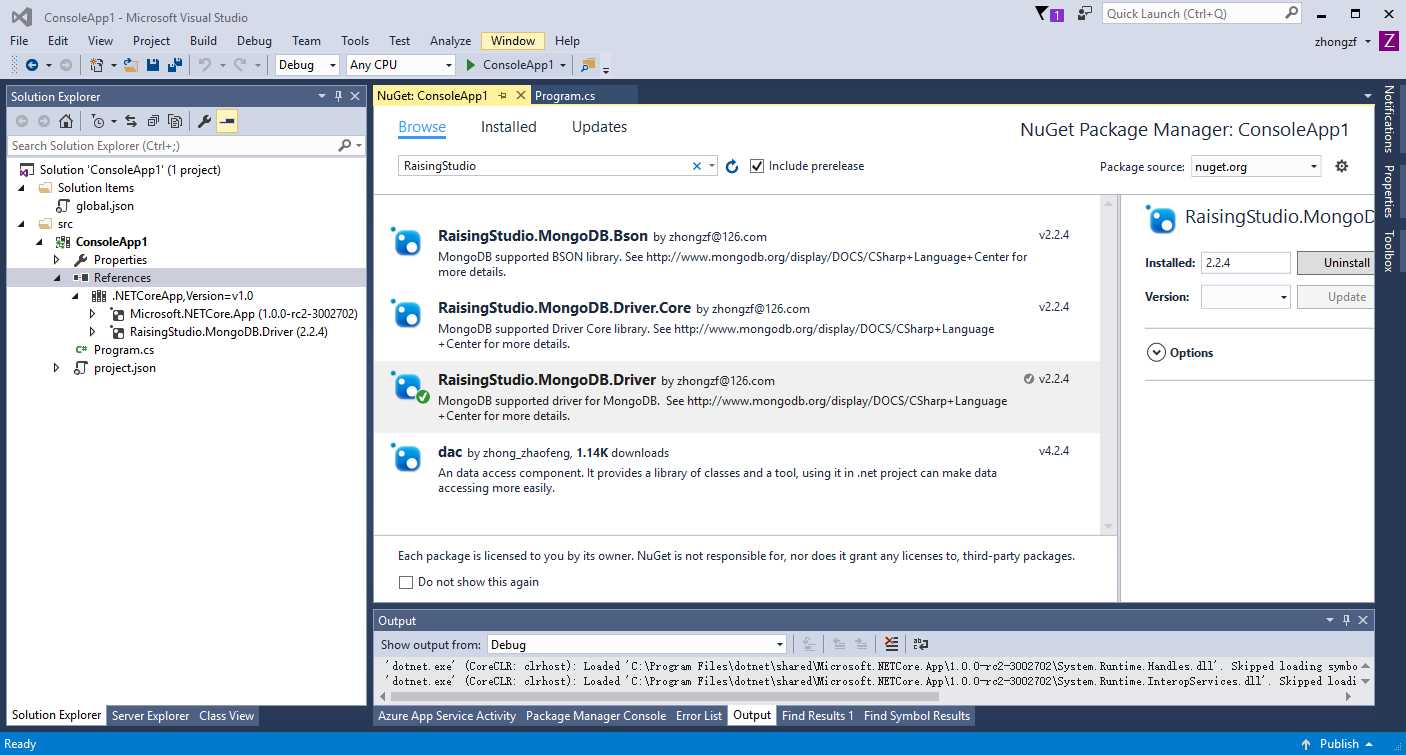Open the Properties tab on the right edge

tap(1389, 191)
